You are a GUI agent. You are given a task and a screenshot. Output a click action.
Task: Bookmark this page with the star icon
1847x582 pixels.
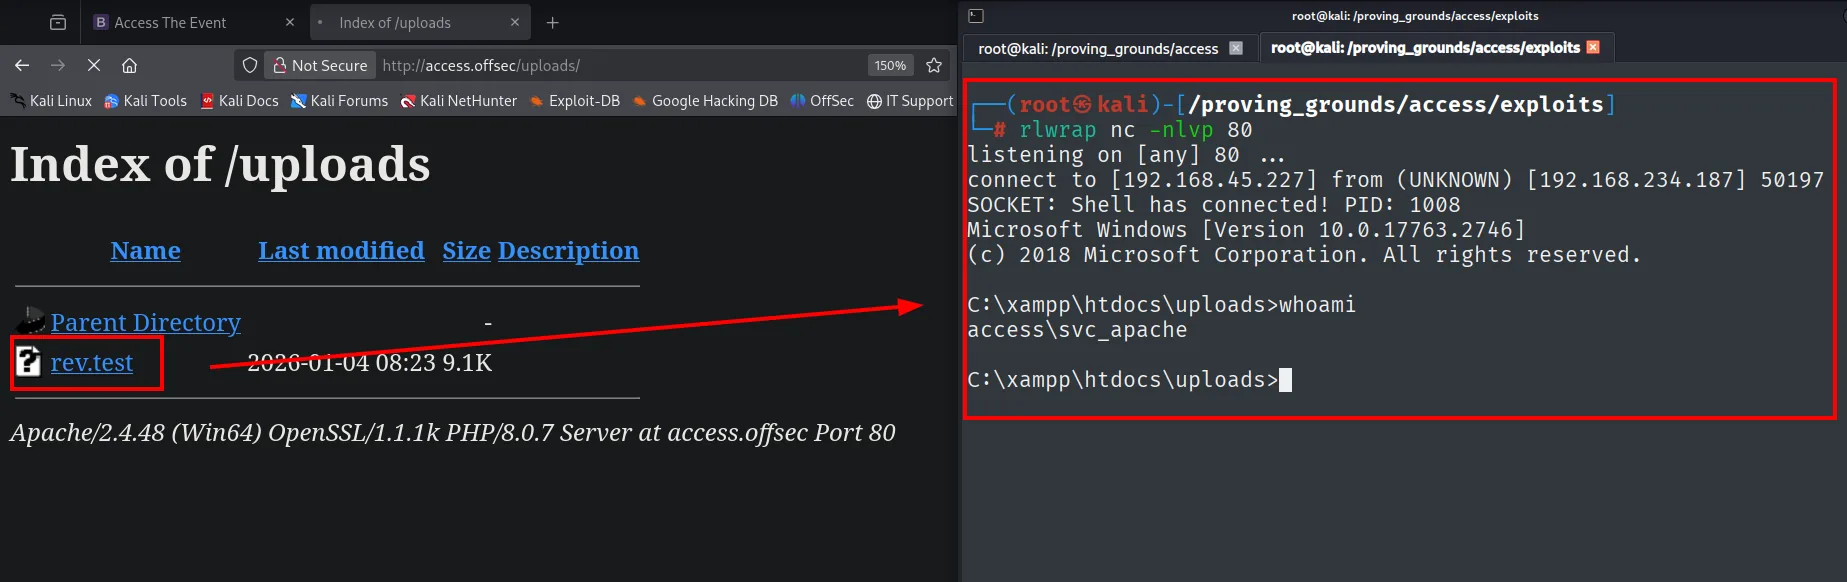click(x=934, y=65)
